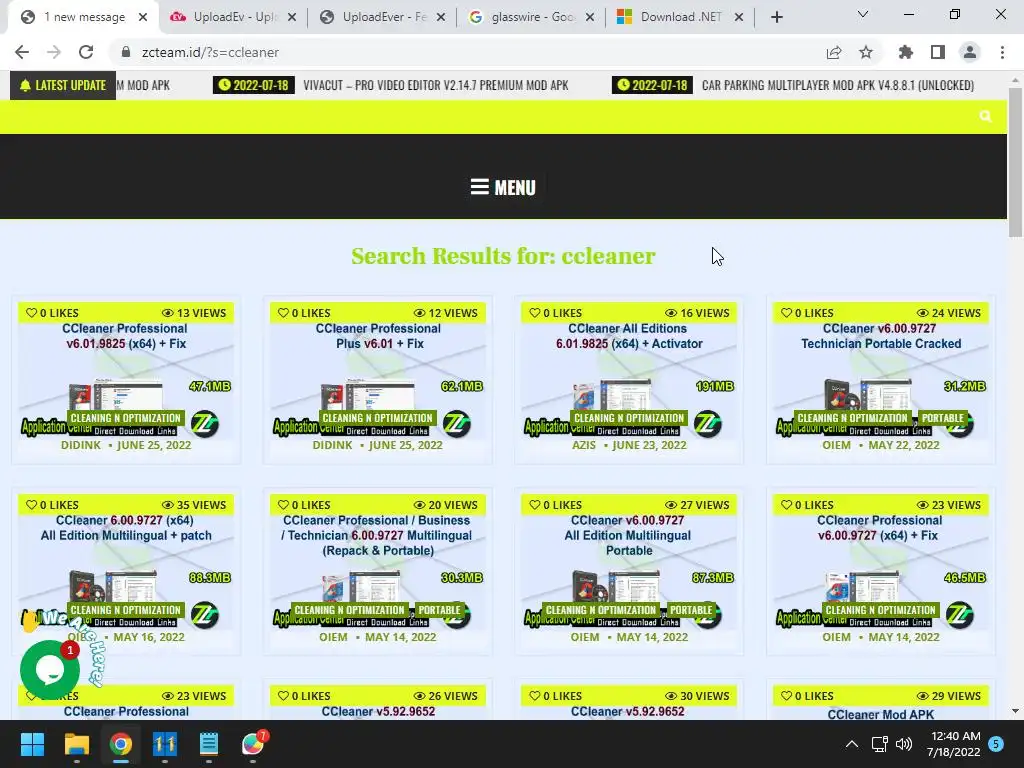Open the hamburger MENU
The width and height of the screenshot is (1024, 768).
click(503, 187)
